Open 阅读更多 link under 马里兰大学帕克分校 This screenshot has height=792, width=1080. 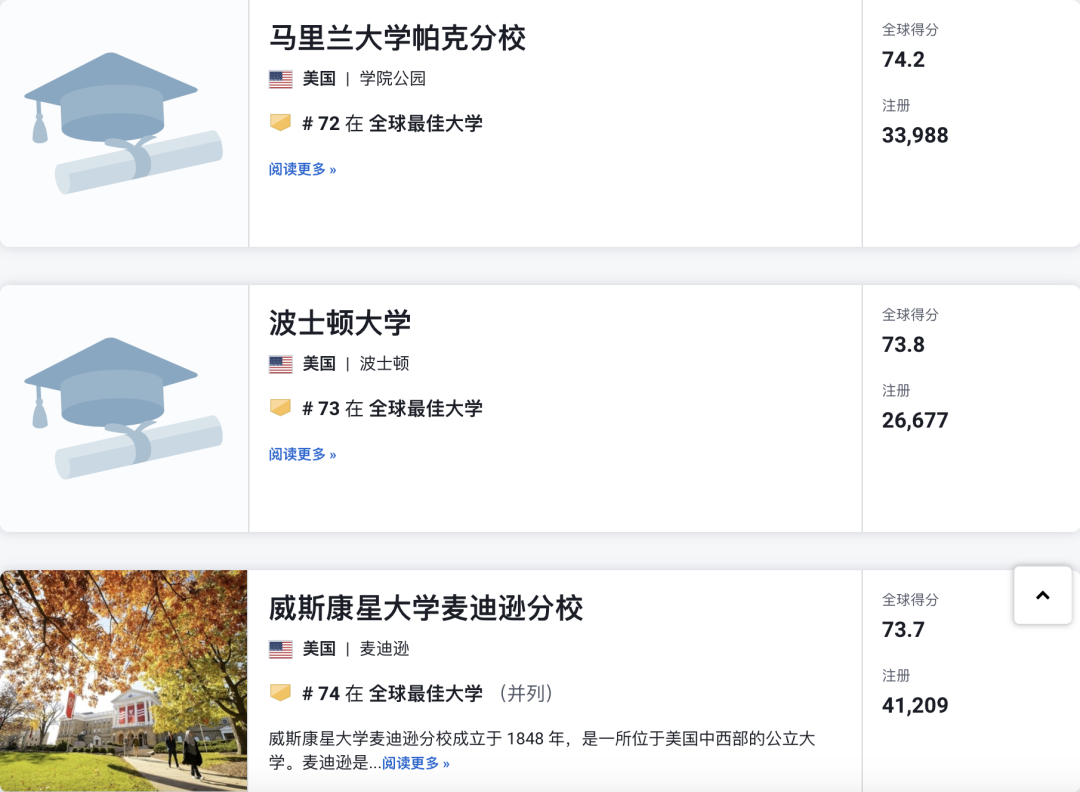(302, 169)
